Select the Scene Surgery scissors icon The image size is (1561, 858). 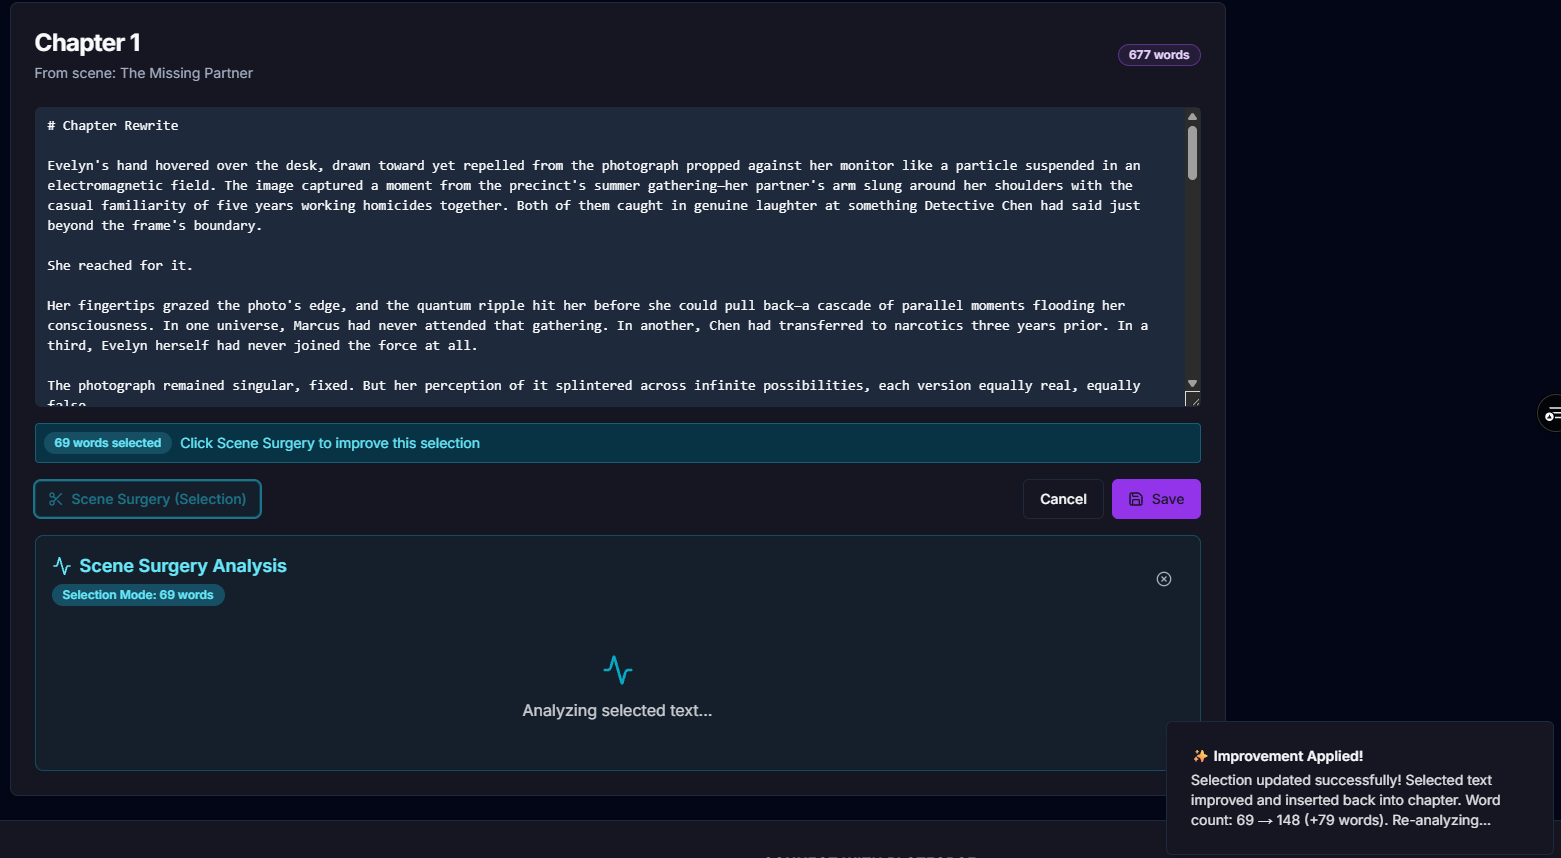(56, 498)
